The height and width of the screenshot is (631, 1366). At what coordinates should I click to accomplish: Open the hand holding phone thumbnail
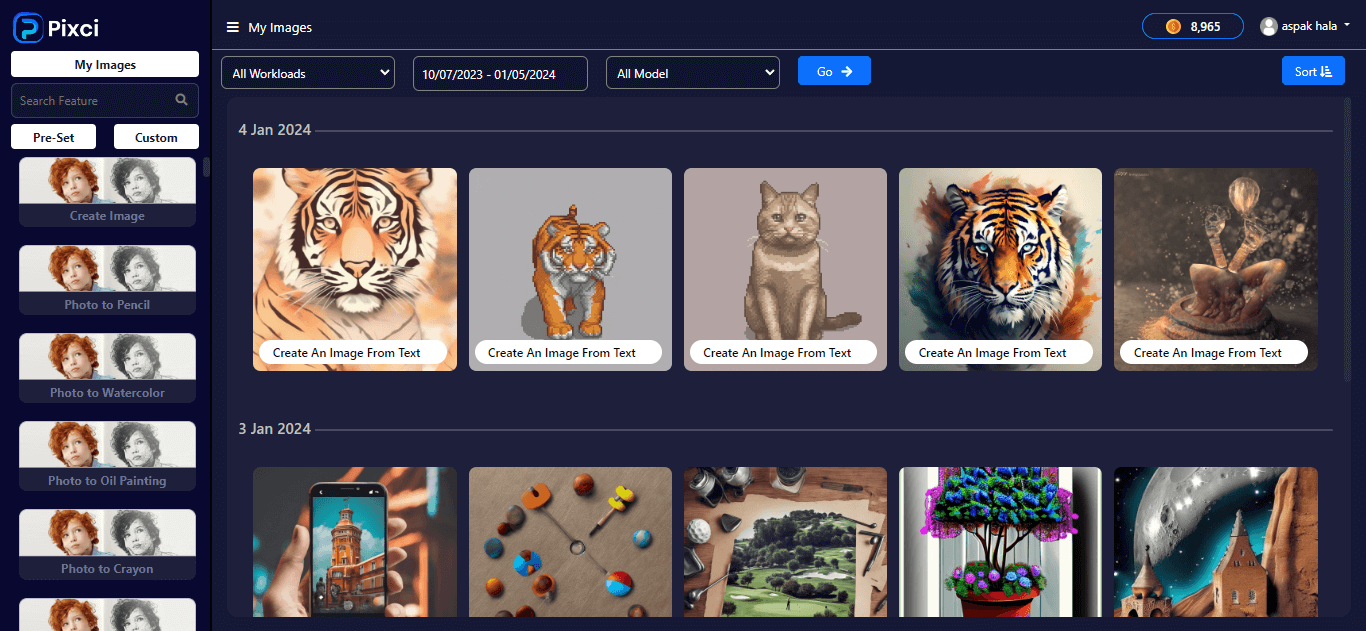click(x=355, y=542)
